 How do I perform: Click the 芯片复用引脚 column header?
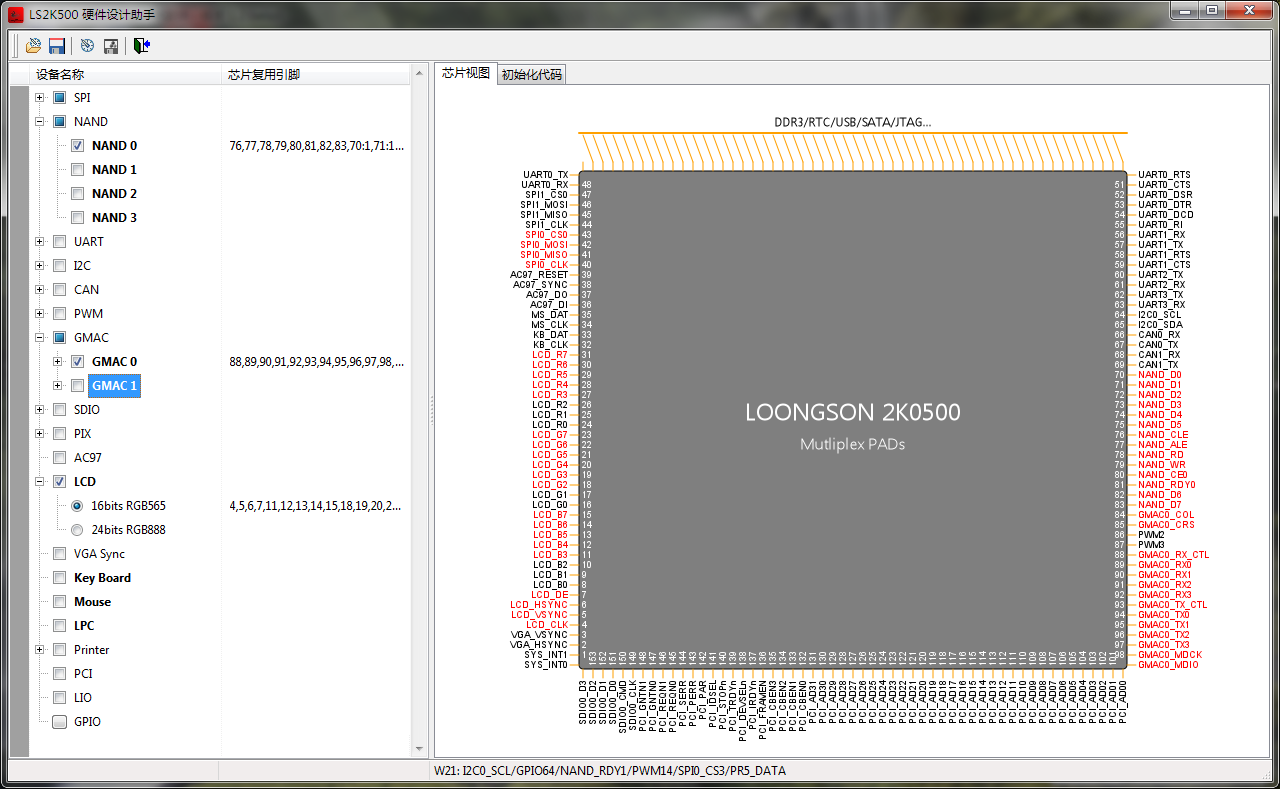tap(315, 75)
